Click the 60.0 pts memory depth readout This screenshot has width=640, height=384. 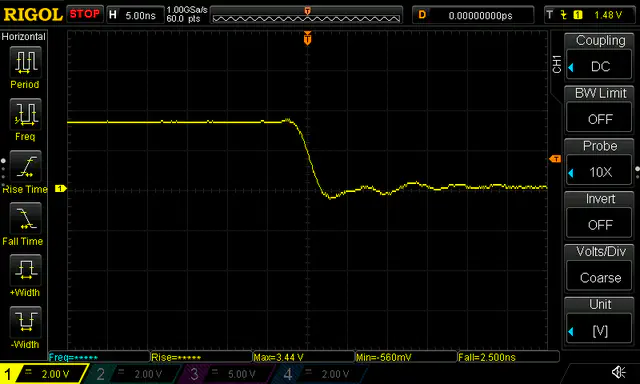183,19
